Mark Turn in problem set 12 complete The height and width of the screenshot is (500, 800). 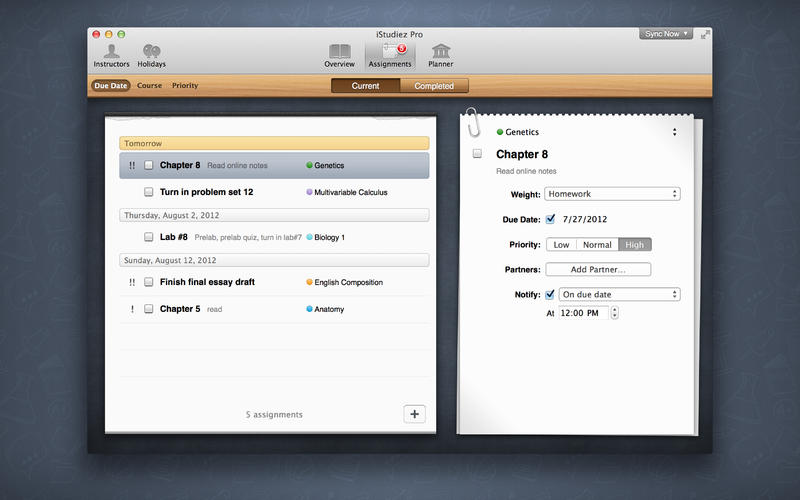pyautogui.click(x=148, y=192)
